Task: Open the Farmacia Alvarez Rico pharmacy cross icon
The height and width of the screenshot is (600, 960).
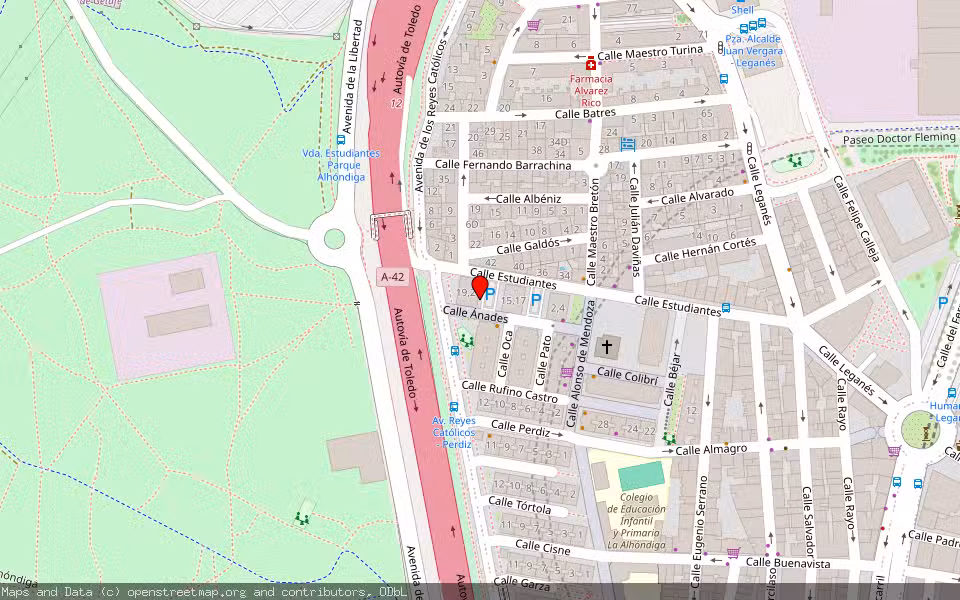Action: 591,64
